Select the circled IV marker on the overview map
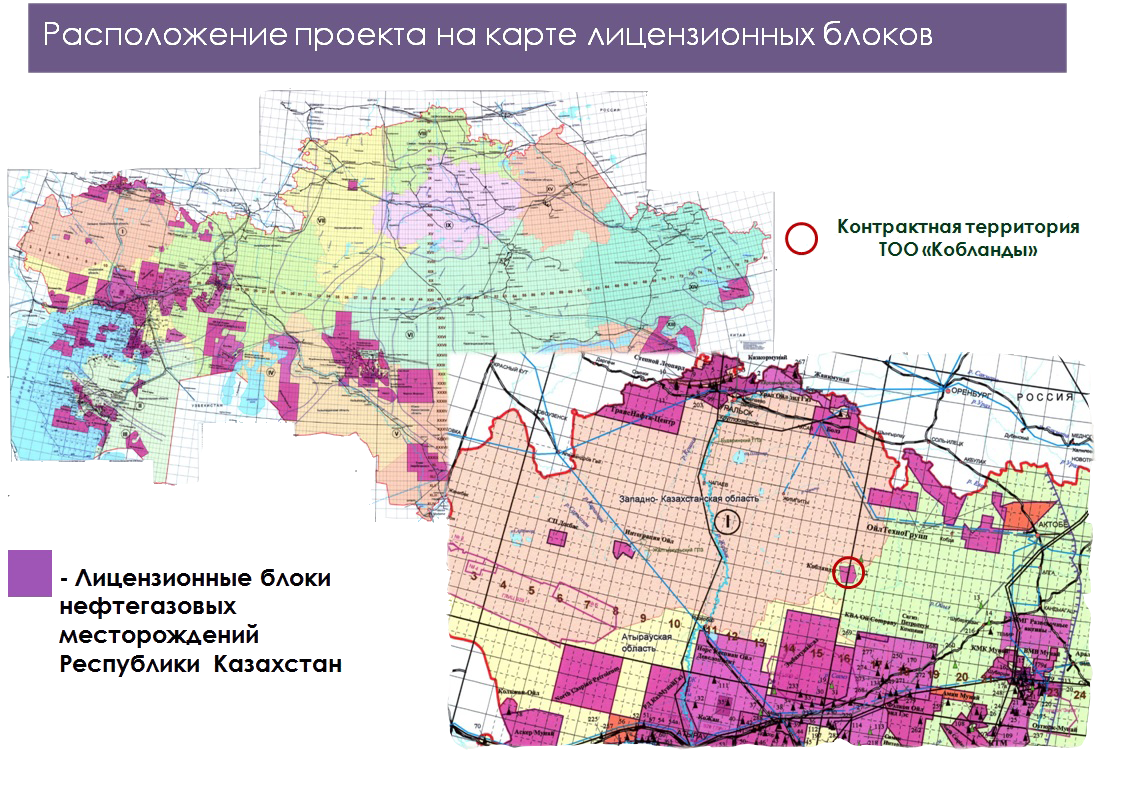Screen dimensions: 1128x794 [272, 372]
